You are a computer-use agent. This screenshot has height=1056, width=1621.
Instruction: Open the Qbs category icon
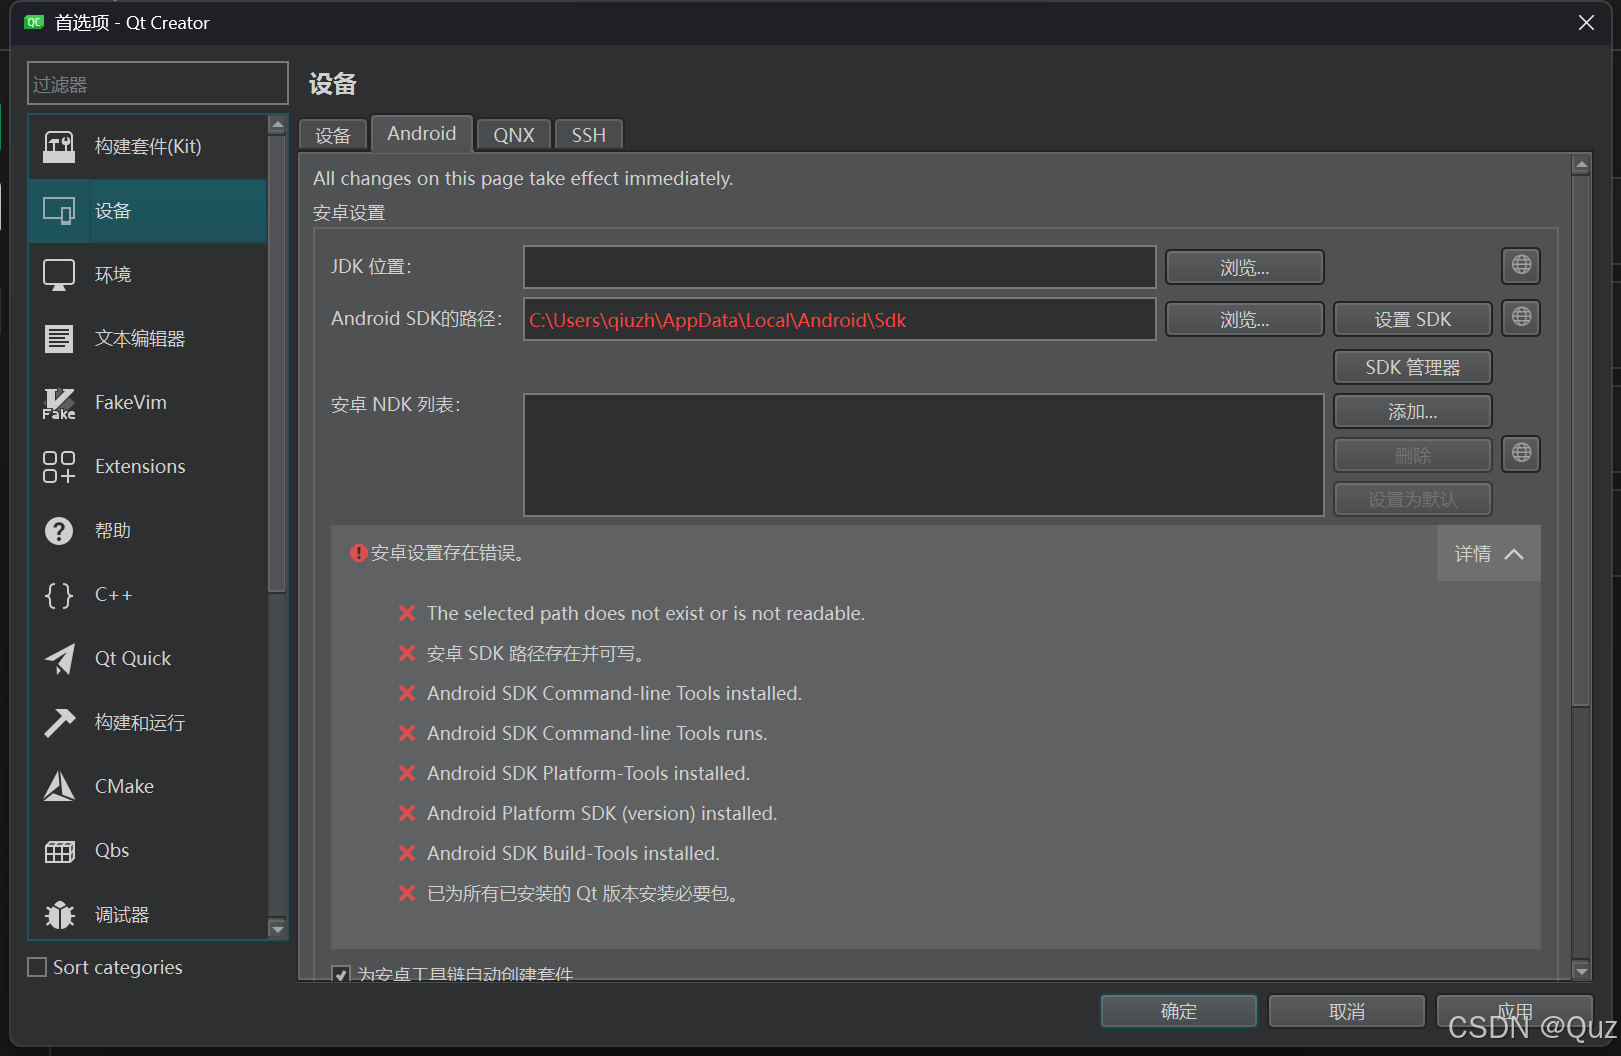[59, 851]
